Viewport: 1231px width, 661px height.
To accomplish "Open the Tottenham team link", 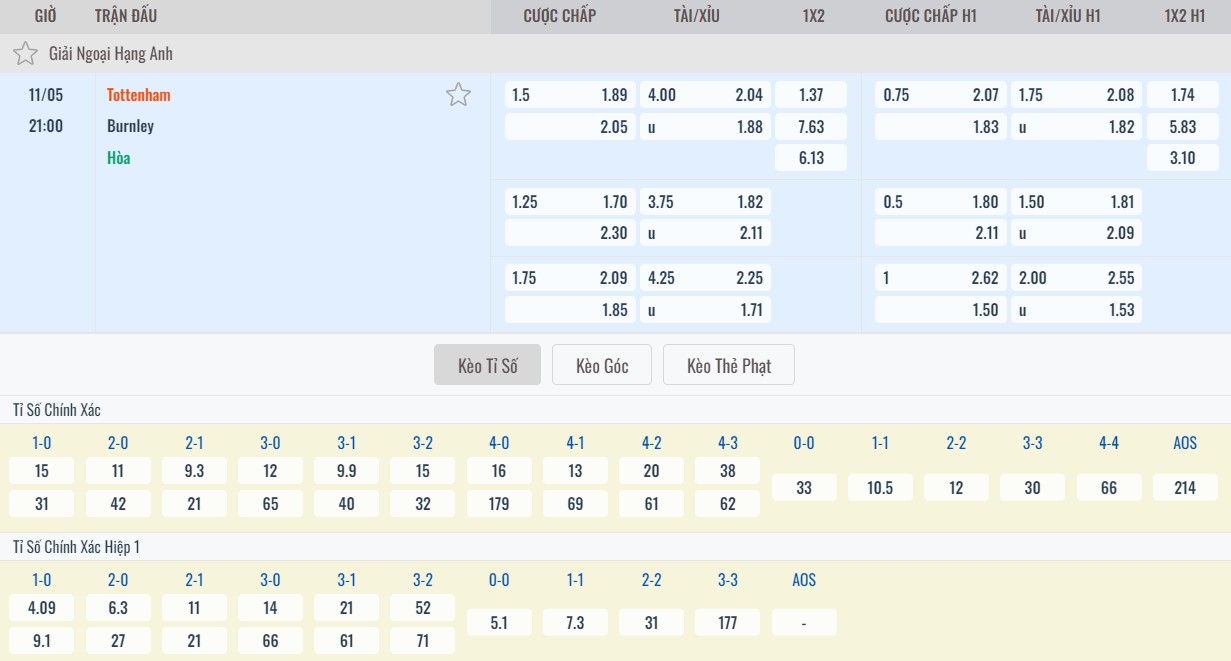I will (139, 95).
